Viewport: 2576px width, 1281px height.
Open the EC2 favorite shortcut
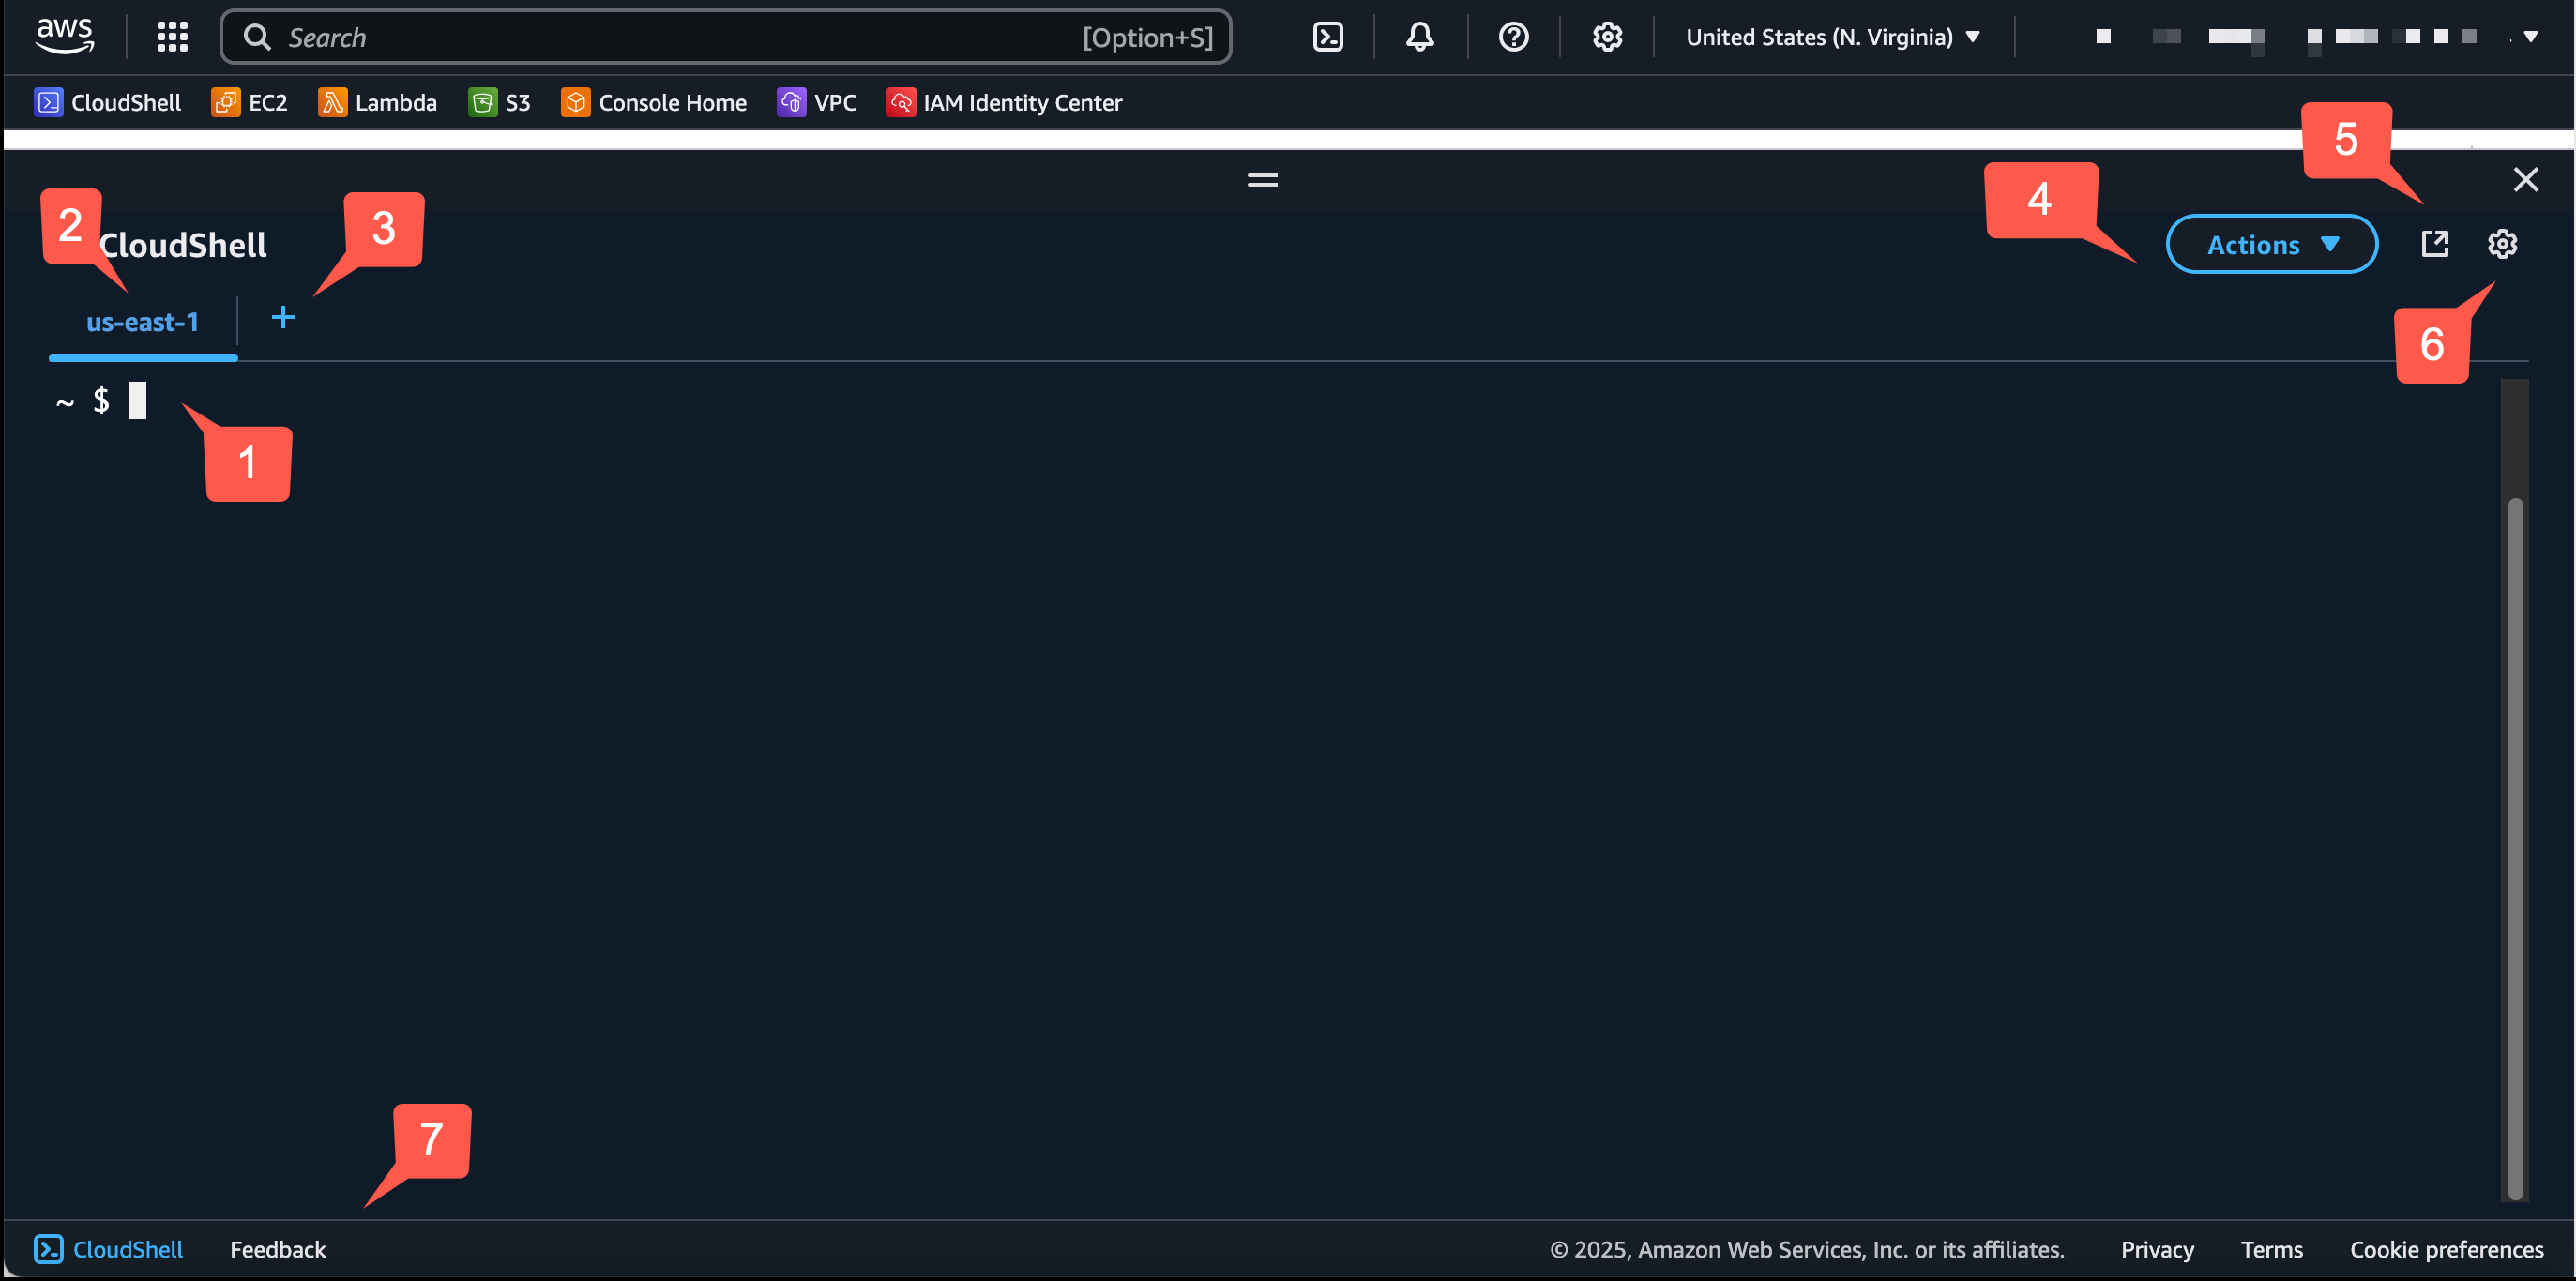pos(249,102)
